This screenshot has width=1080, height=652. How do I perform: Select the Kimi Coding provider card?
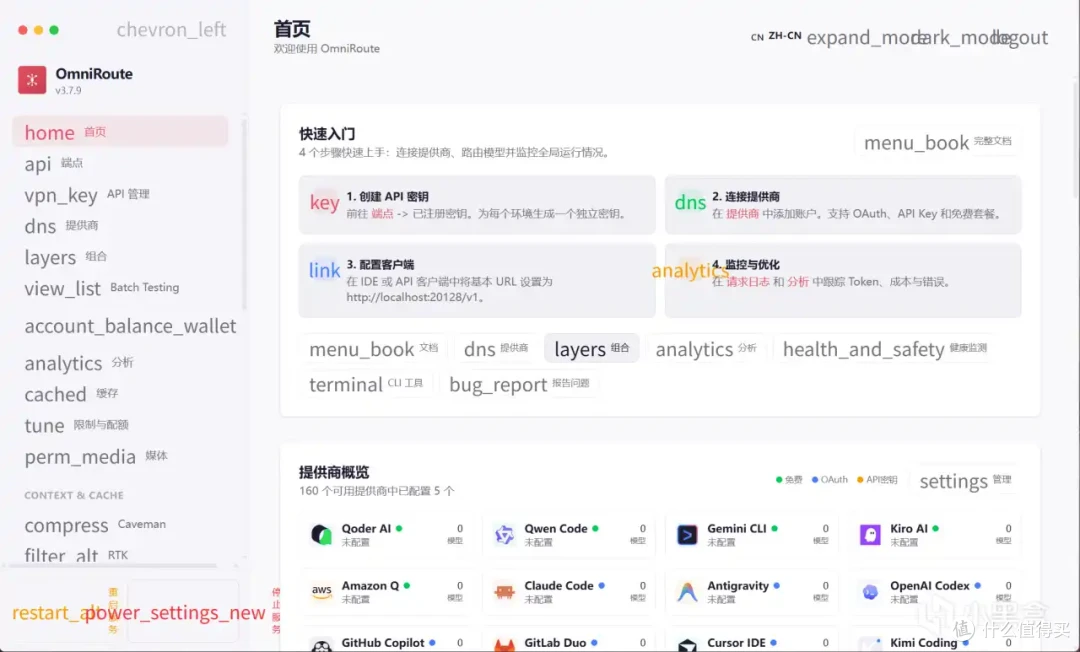(935, 640)
